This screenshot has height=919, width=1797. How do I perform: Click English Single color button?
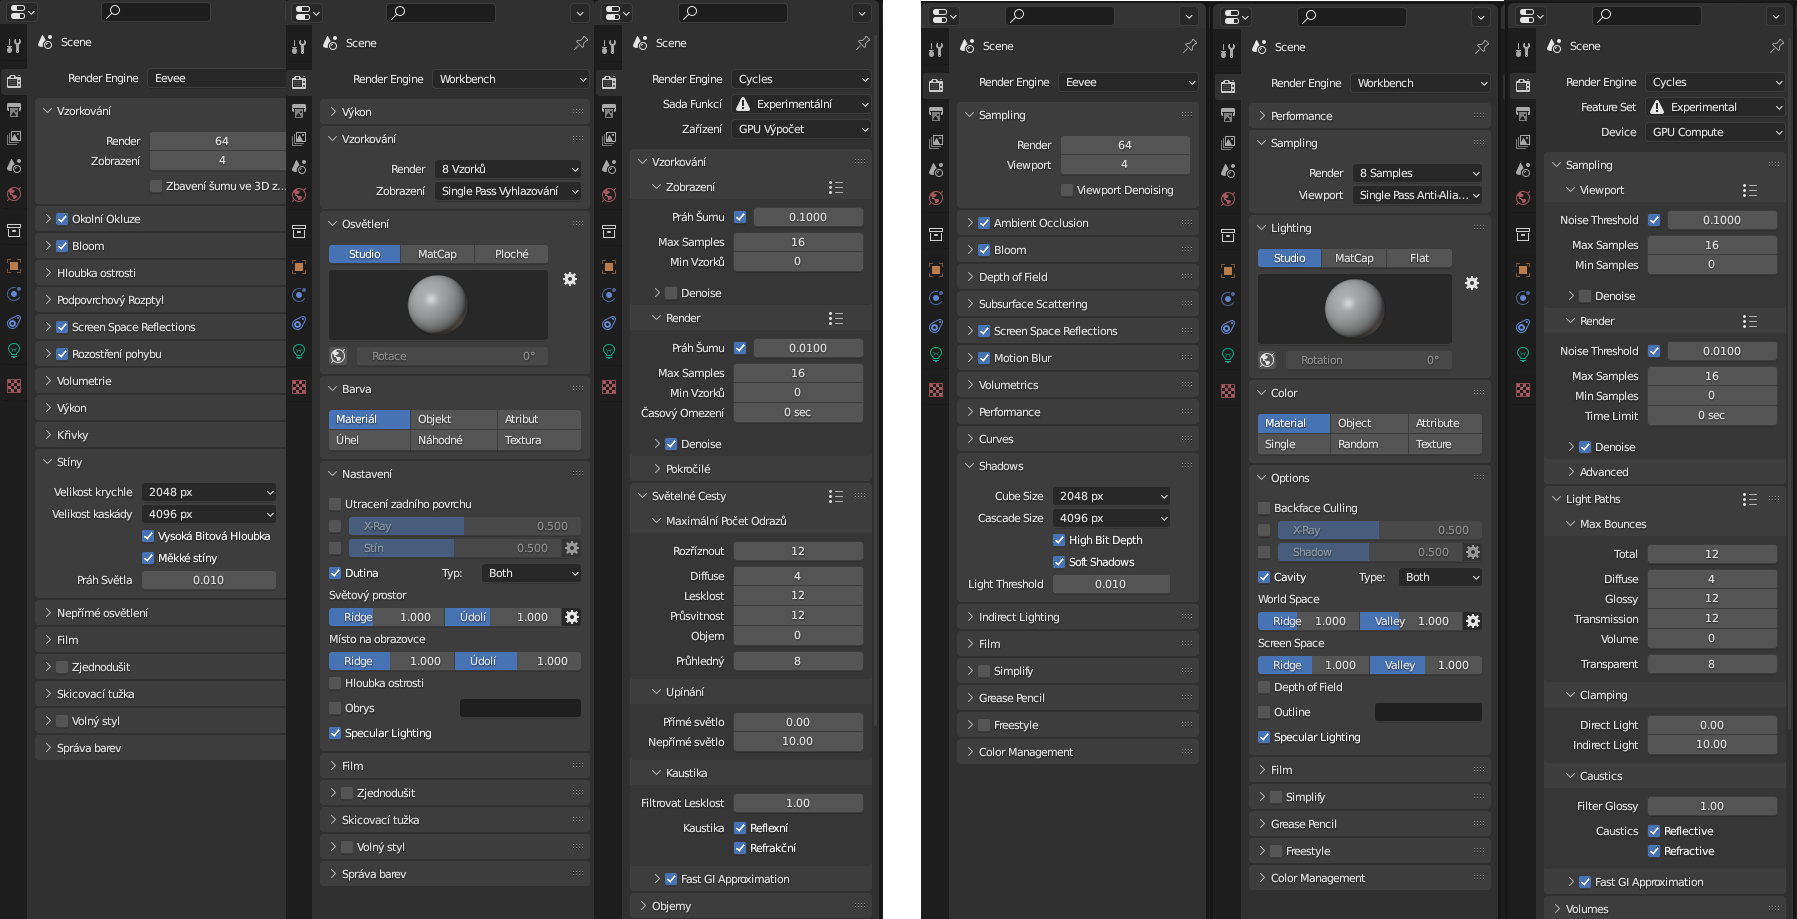1294,444
